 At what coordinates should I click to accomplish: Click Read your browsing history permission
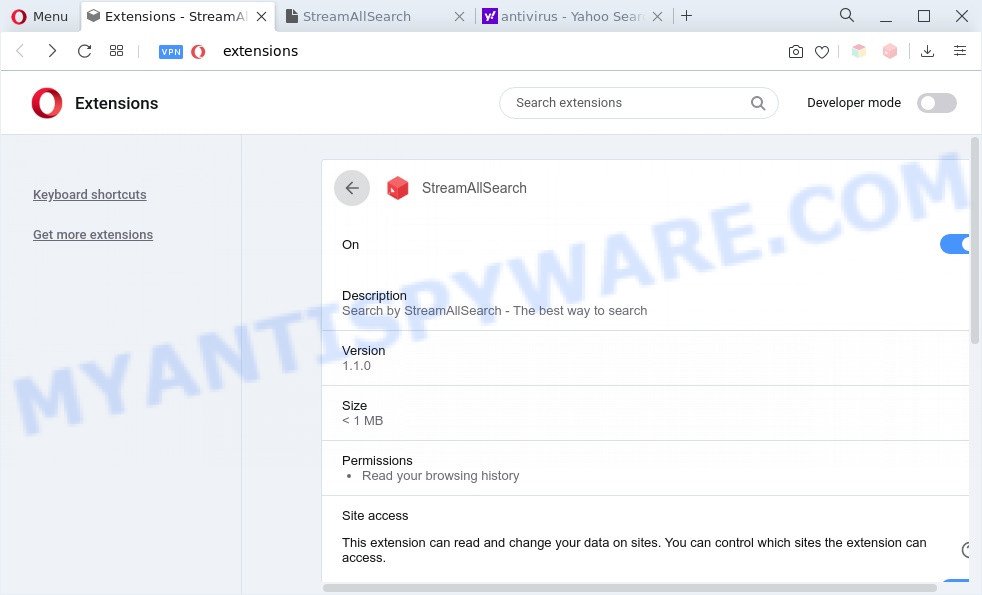tap(440, 476)
